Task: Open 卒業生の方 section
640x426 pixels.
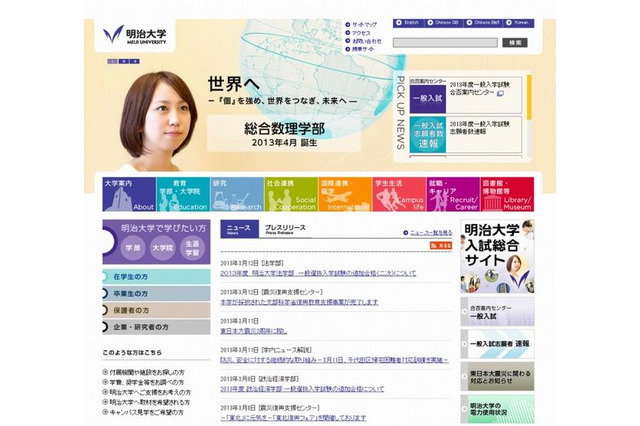Action: pyautogui.click(x=156, y=293)
